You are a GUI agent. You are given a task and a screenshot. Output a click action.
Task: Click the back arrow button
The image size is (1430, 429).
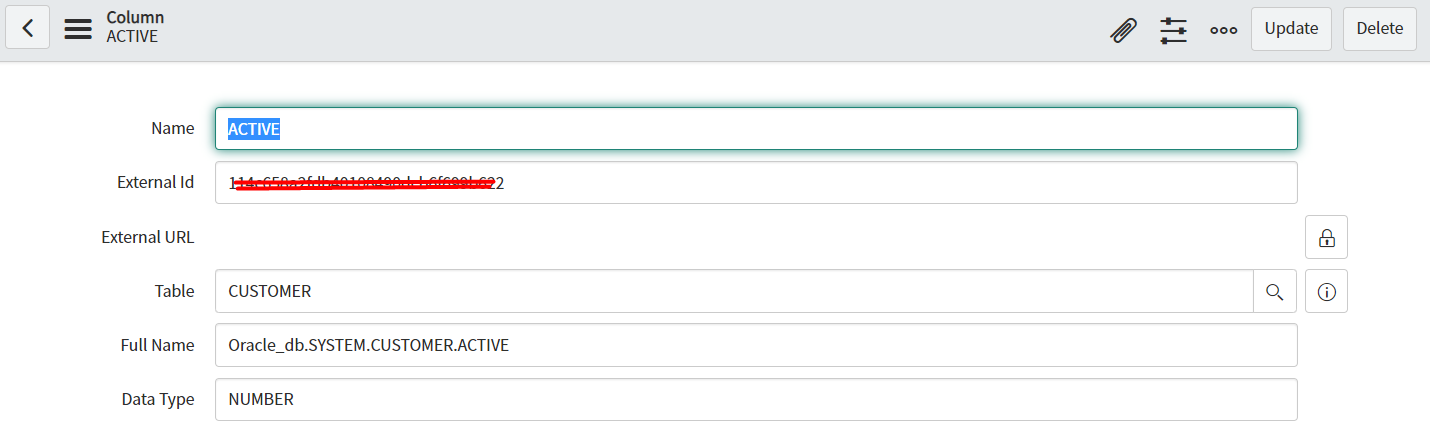coord(28,28)
